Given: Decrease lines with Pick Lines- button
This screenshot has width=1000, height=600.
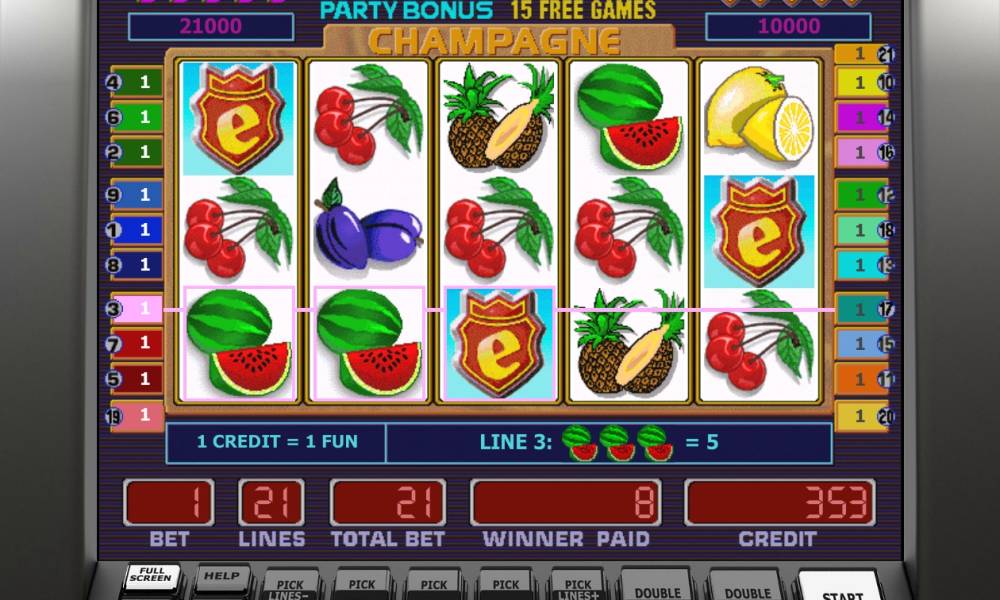Looking at the screenshot, I should [290, 587].
